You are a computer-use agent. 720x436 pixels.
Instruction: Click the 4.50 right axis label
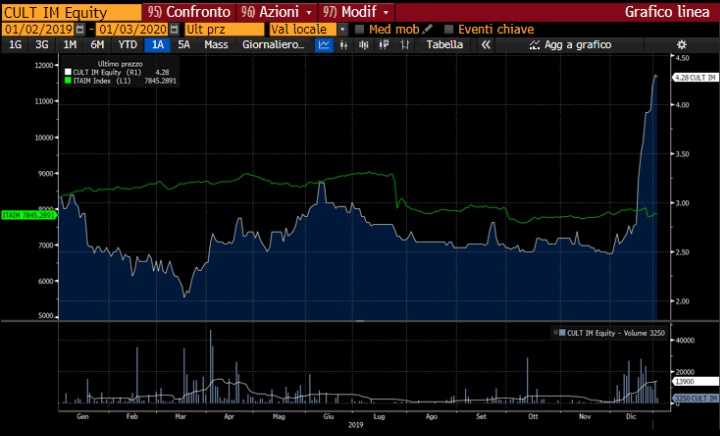click(682, 58)
